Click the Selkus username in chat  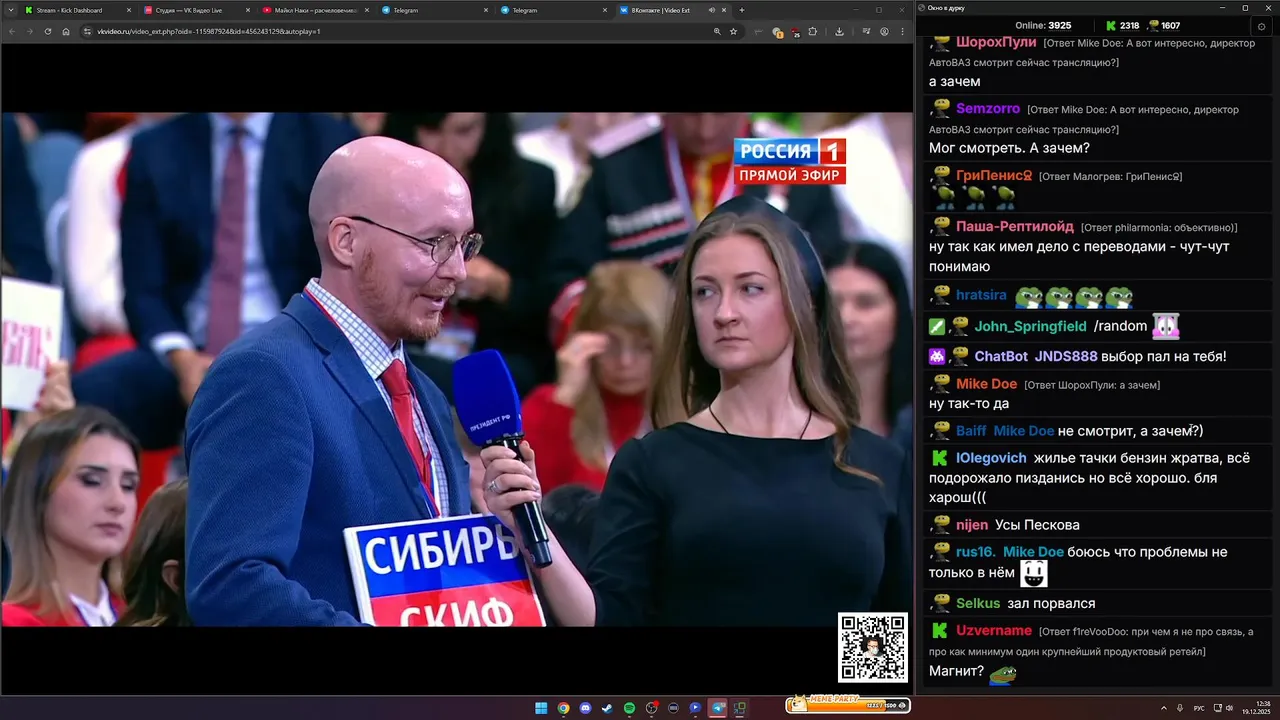coord(978,603)
